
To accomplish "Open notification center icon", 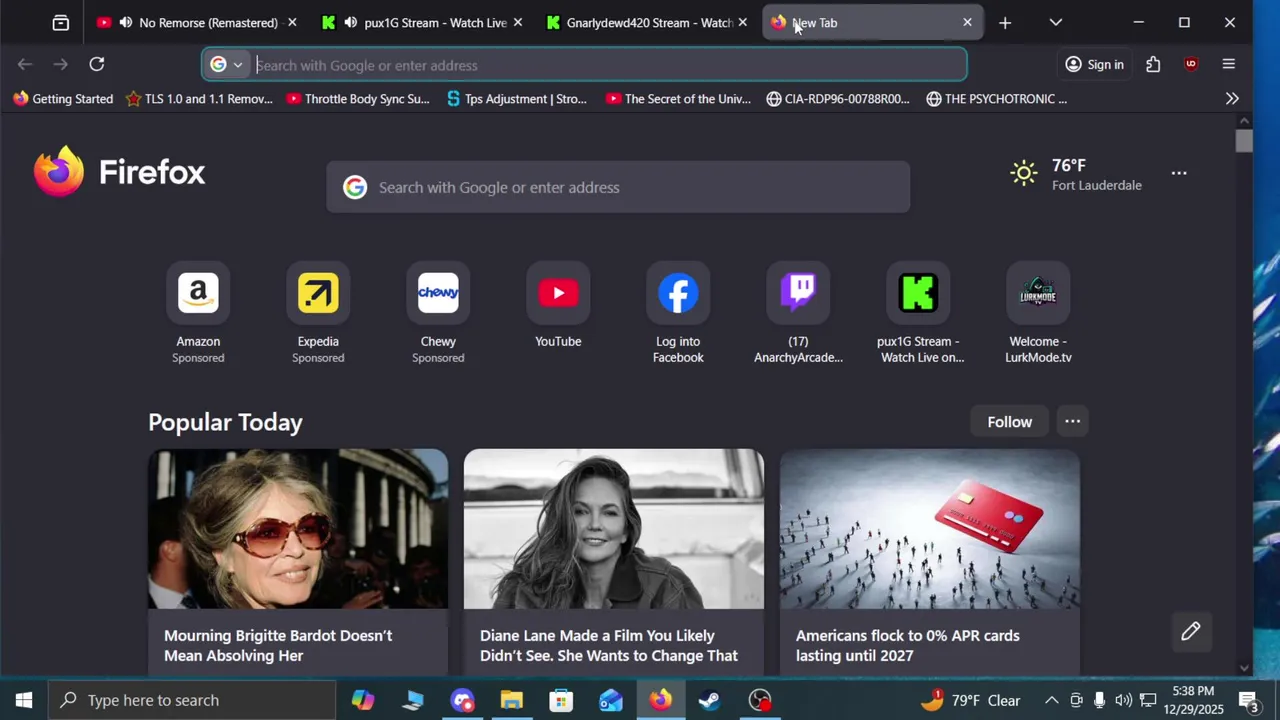I will click(x=1248, y=700).
